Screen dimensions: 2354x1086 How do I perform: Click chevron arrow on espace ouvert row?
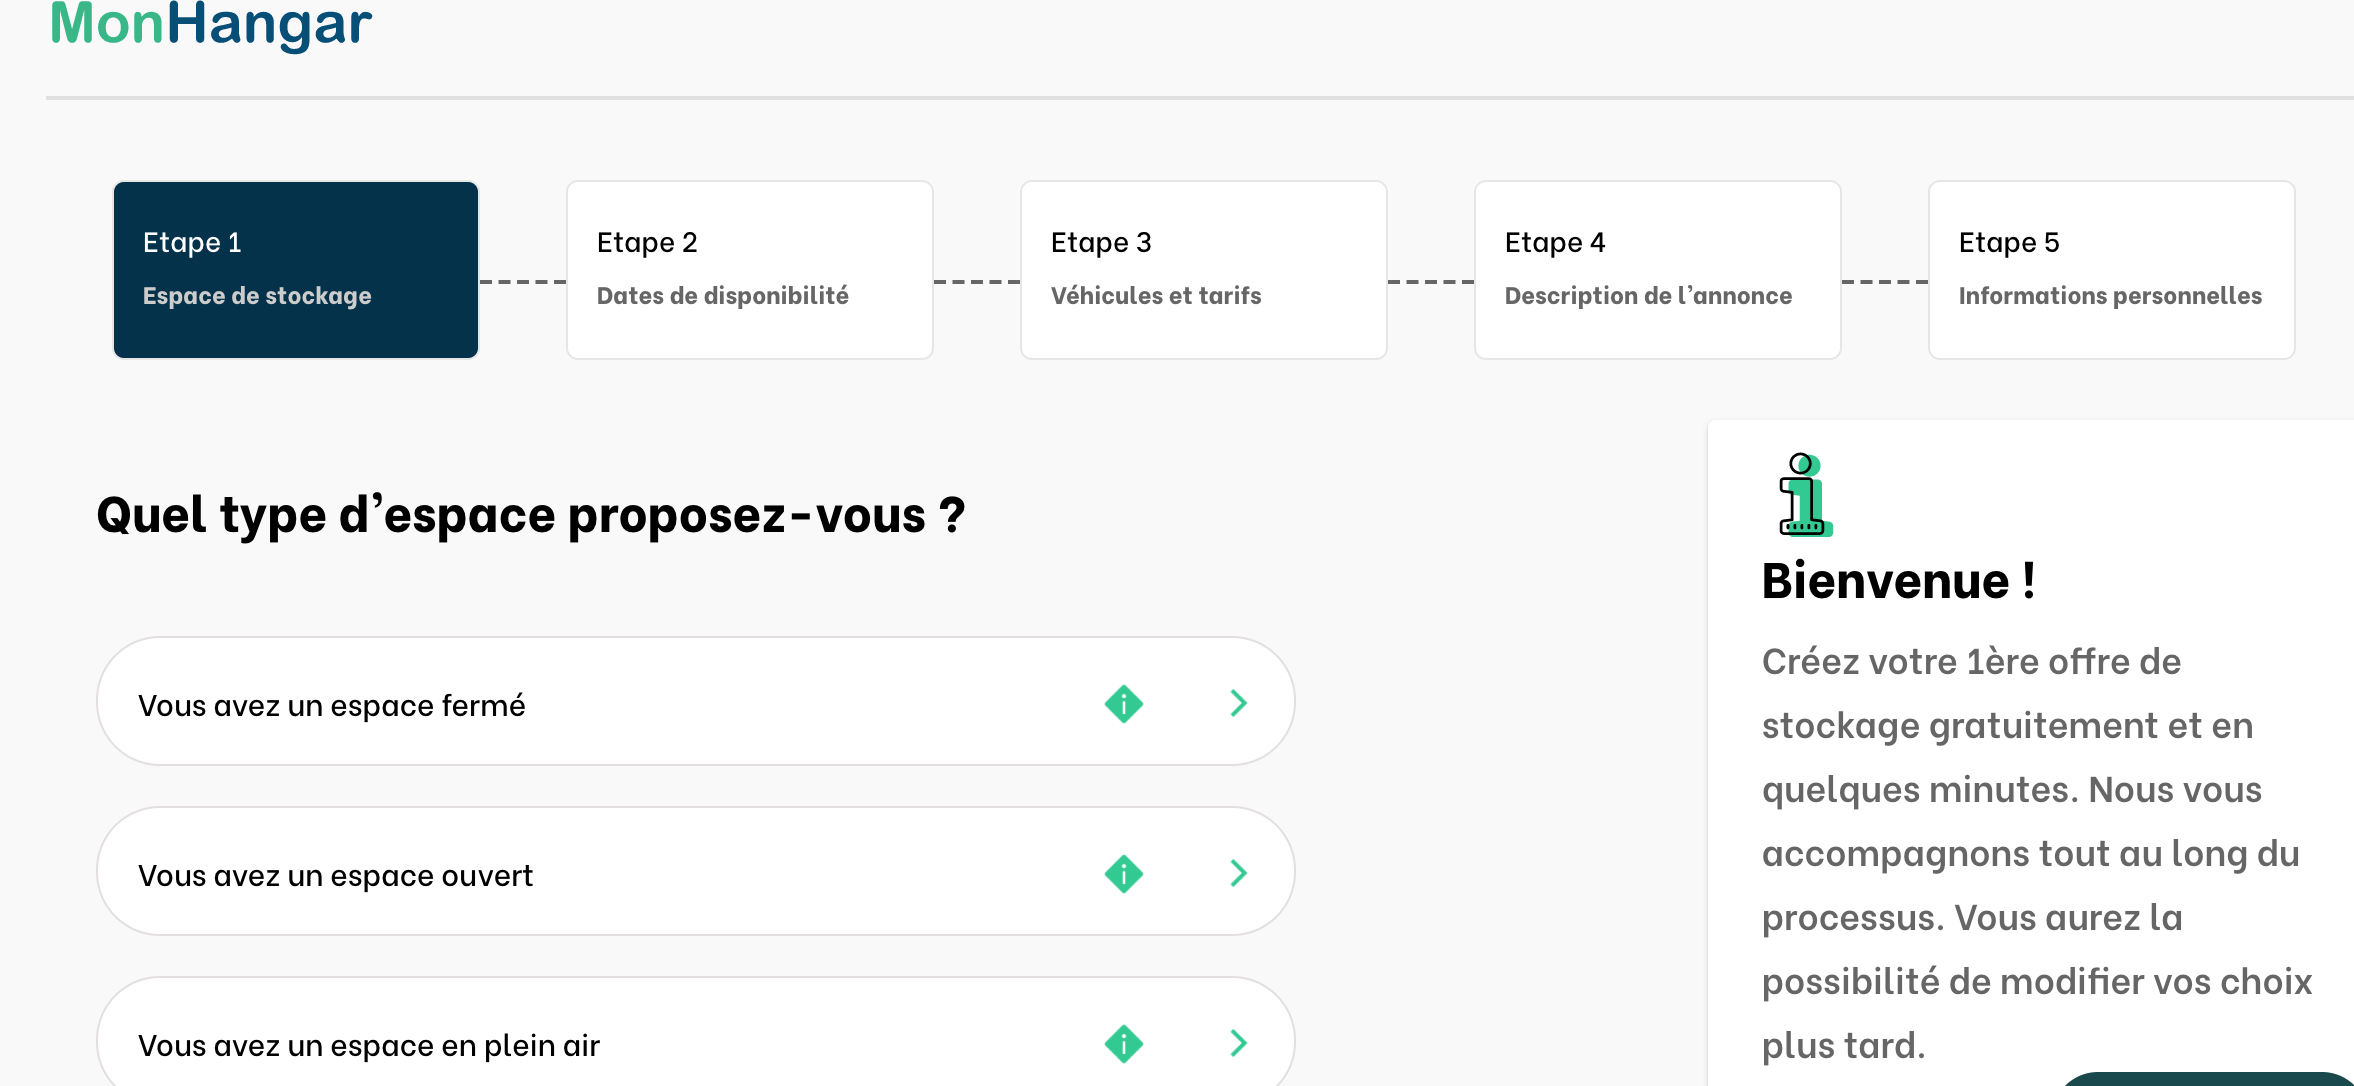[x=1238, y=873]
